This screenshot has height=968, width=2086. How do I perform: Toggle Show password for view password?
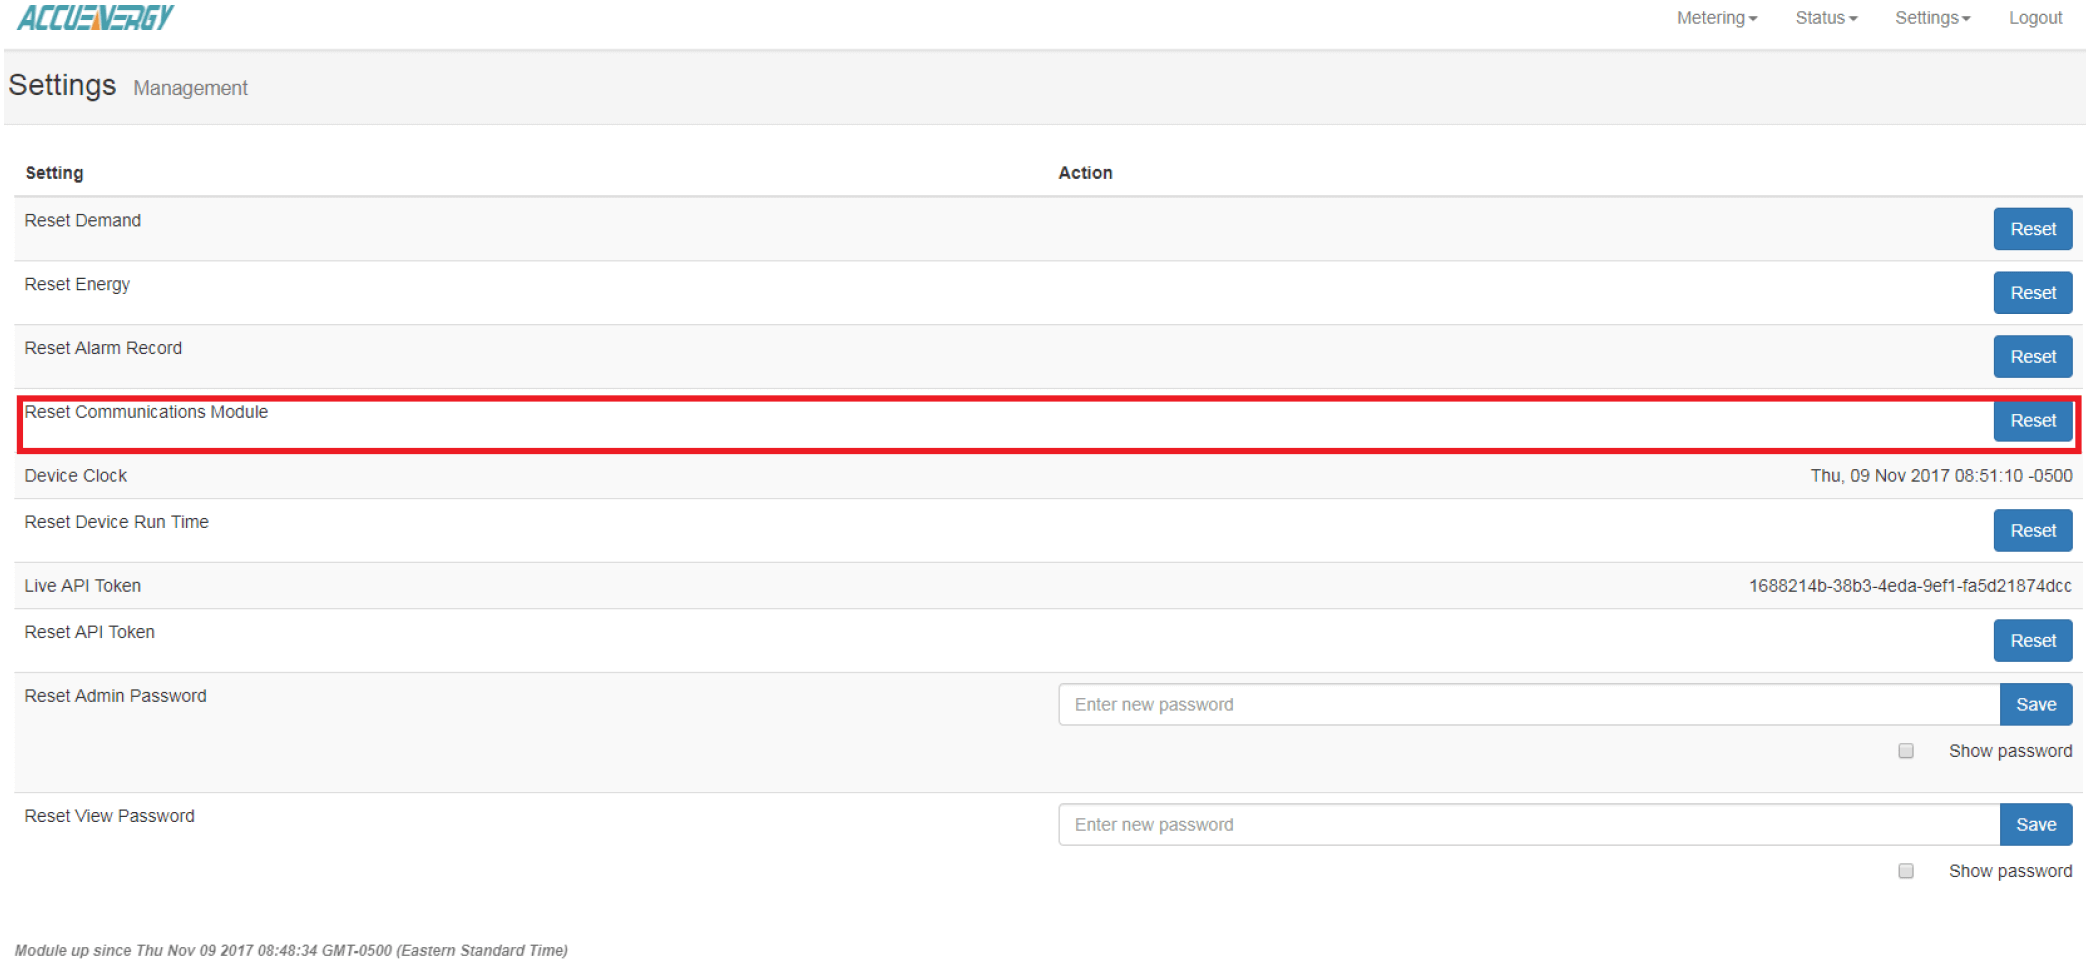[1906, 871]
